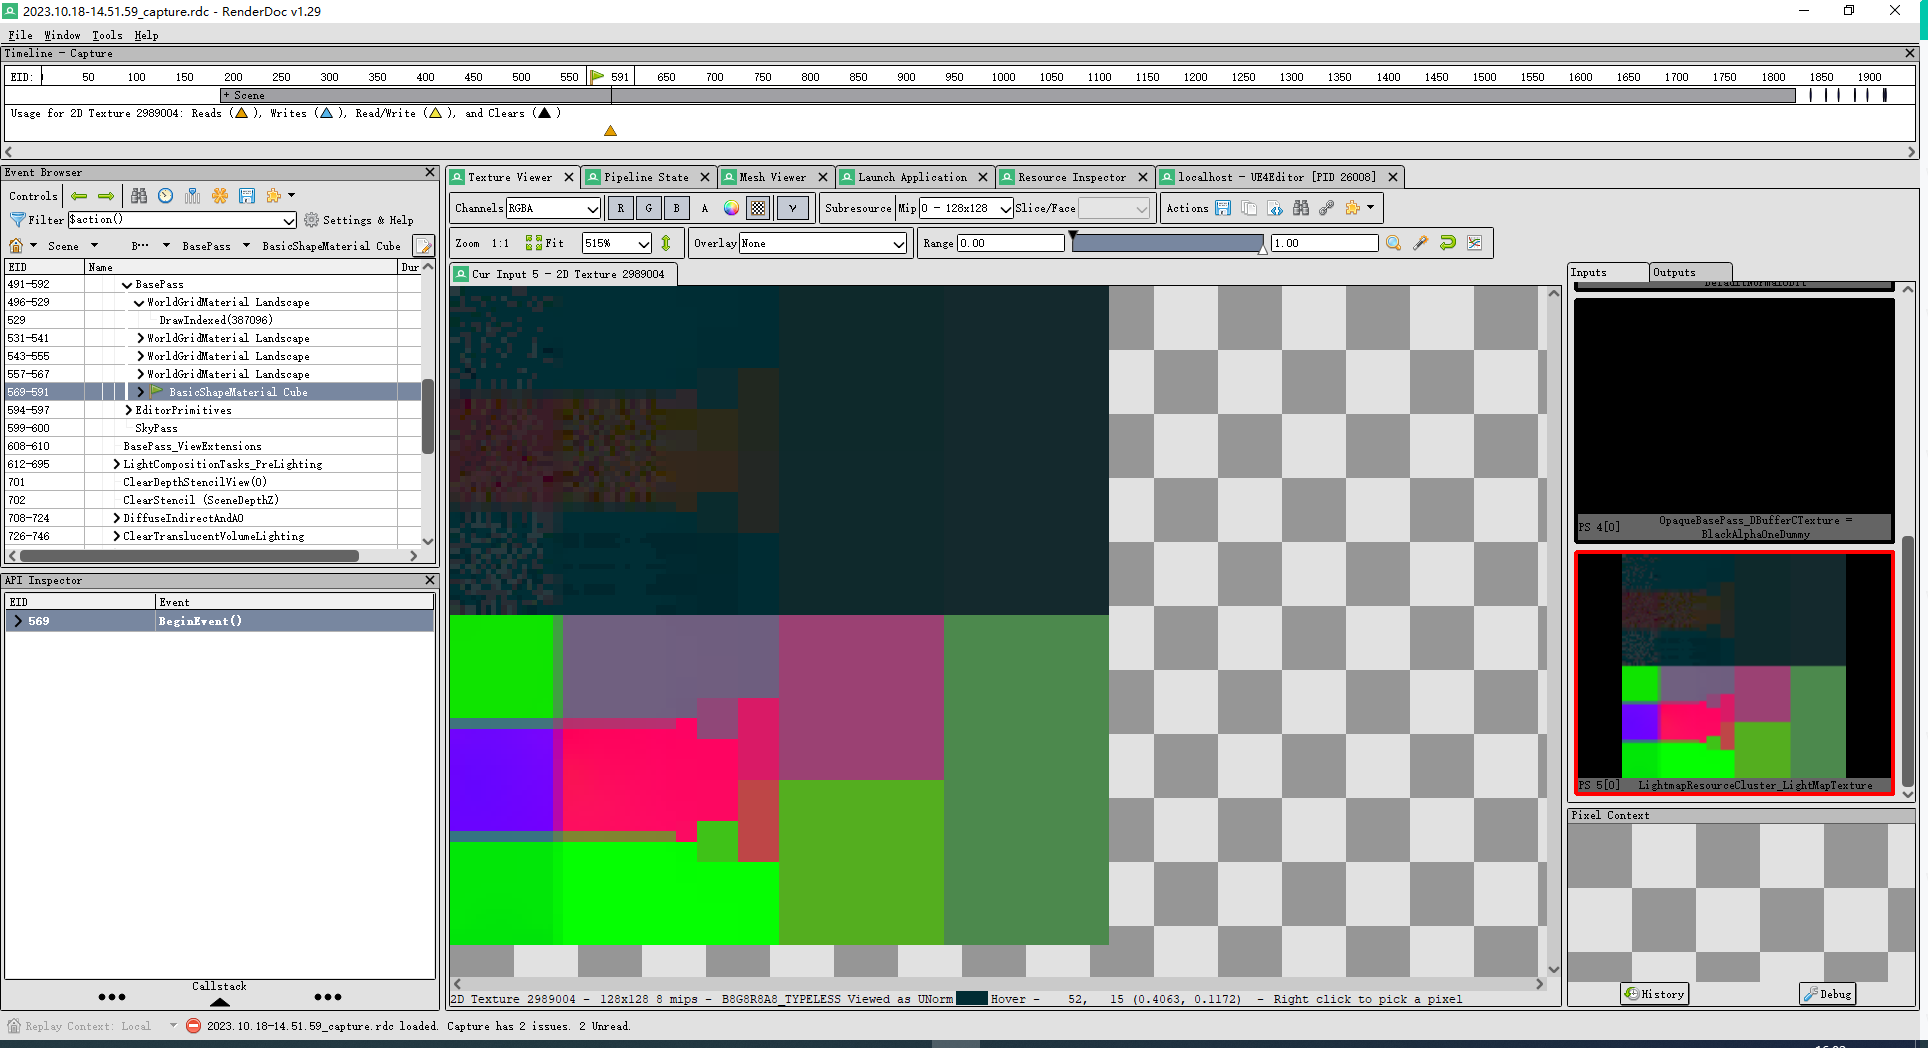Screen dimensions: 1928x1048
Task: Open the Channels RGBA dropdown
Action: [554, 208]
